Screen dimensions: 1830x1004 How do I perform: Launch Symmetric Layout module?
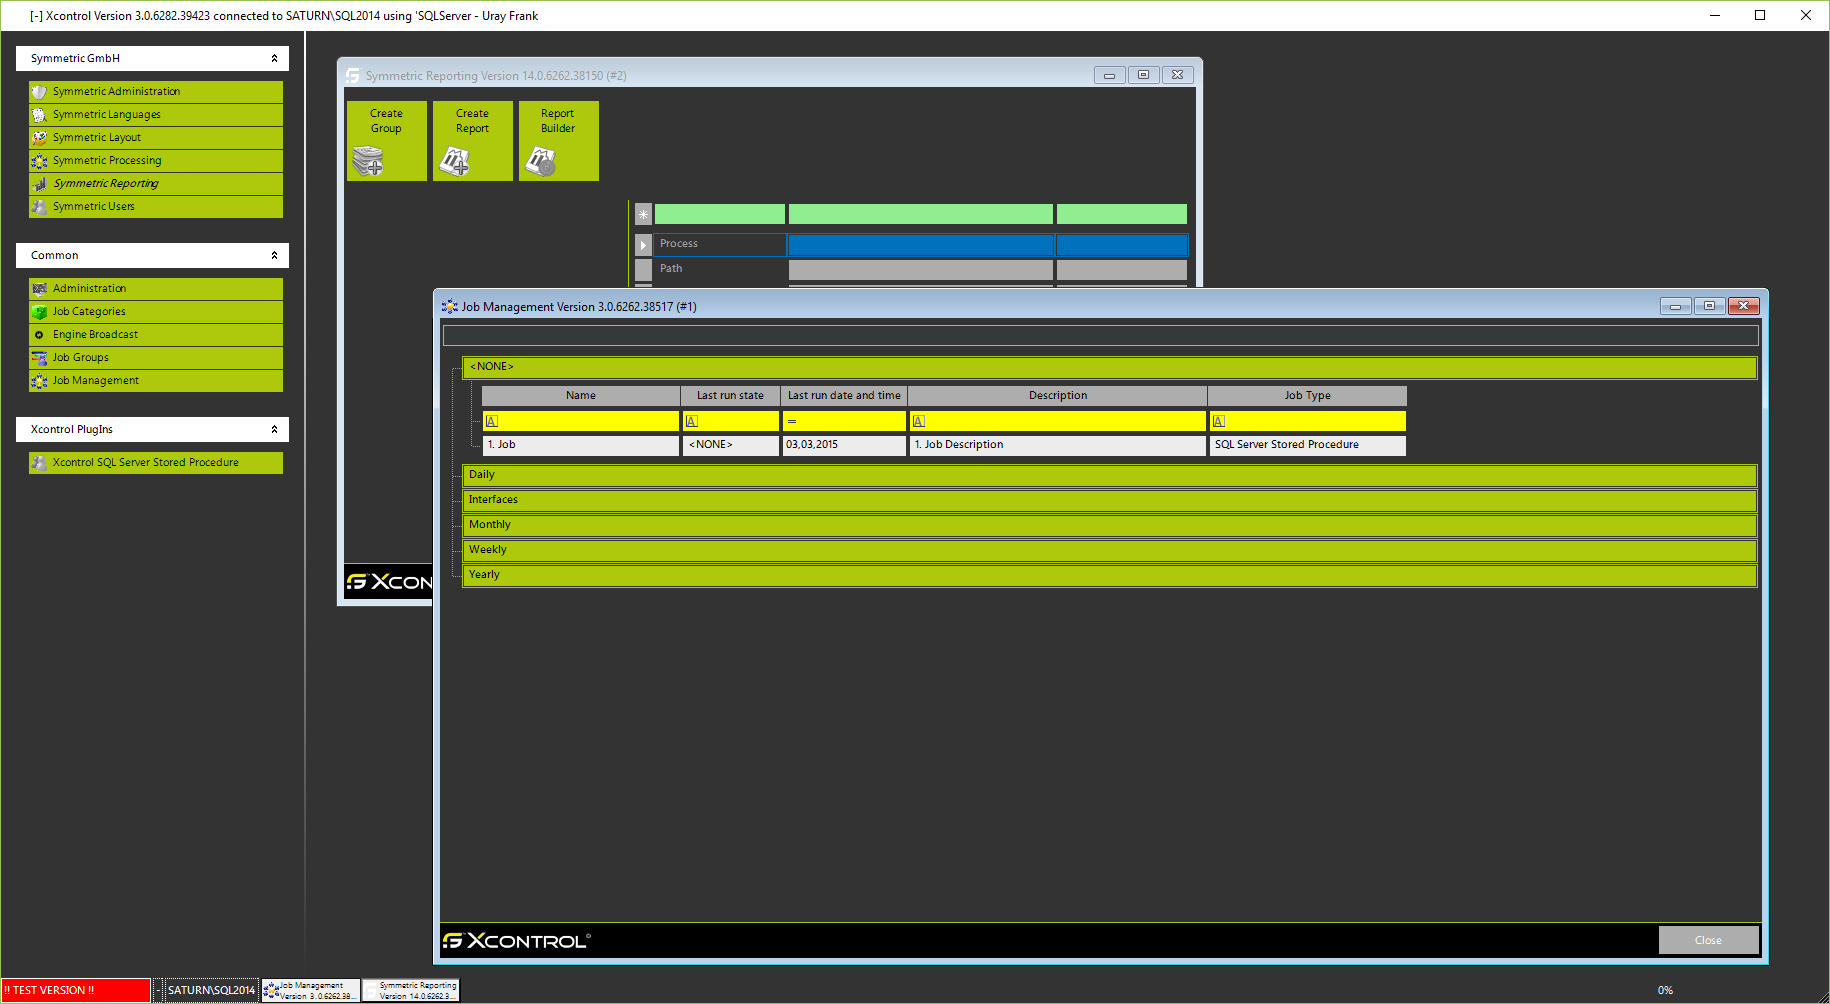(x=156, y=138)
